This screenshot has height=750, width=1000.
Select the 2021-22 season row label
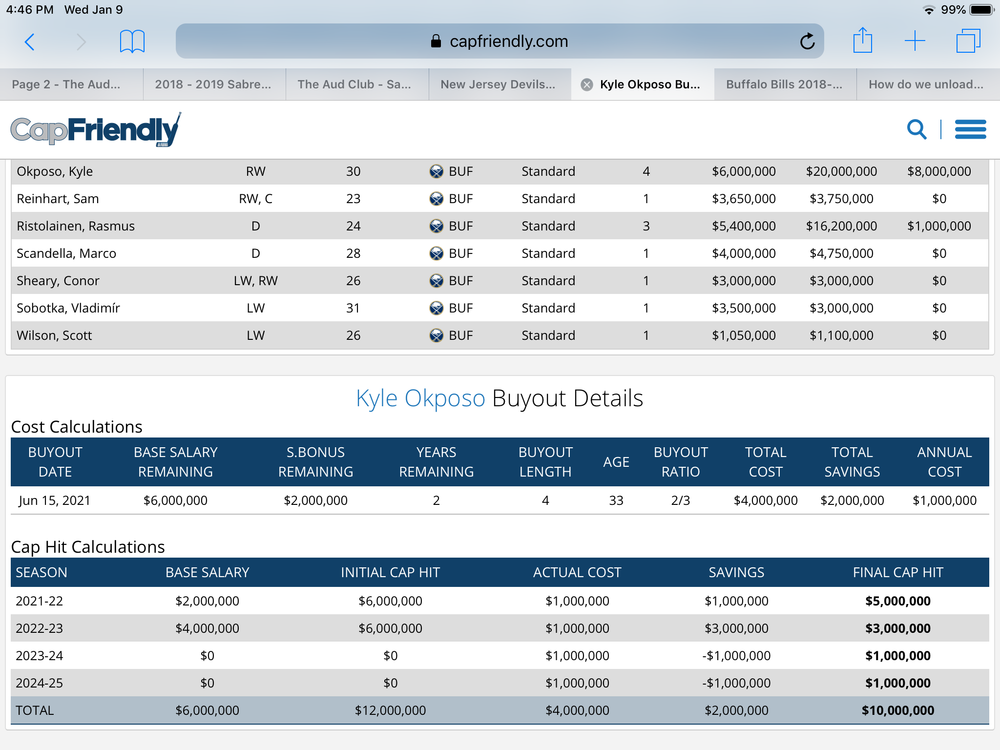click(39, 601)
